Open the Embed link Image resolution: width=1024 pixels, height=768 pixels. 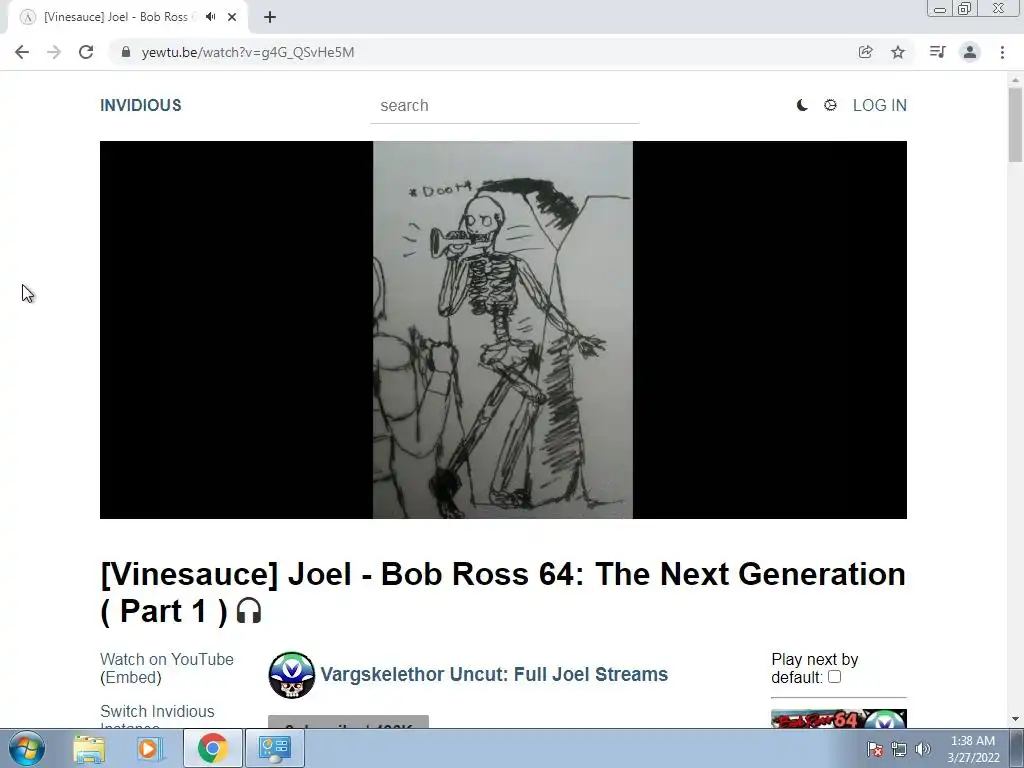pyautogui.click(x=131, y=678)
